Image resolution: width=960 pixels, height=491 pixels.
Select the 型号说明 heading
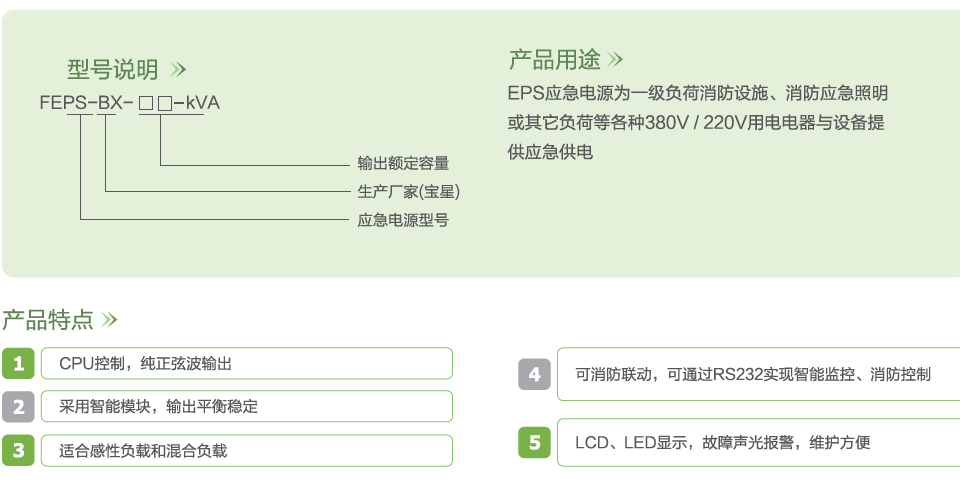pyautogui.click(x=113, y=70)
